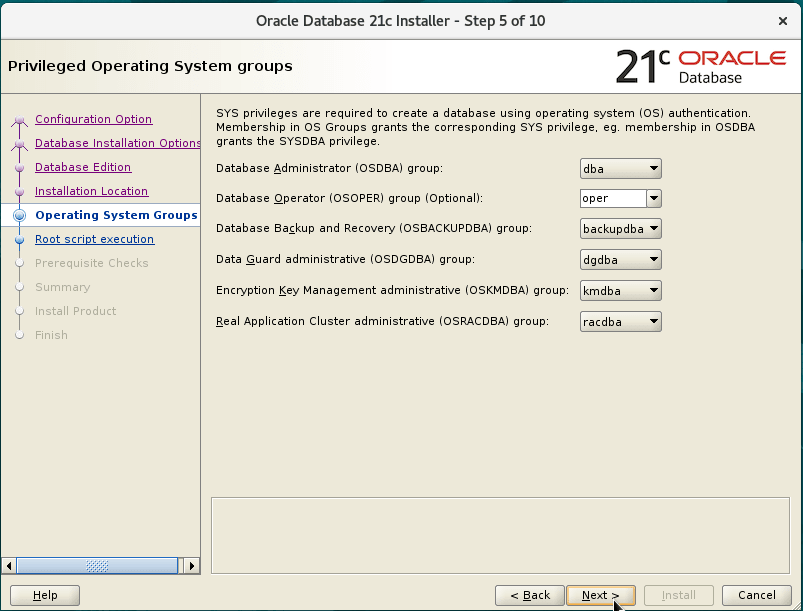
Task: Proceed with the Next button
Action: pos(601,595)
